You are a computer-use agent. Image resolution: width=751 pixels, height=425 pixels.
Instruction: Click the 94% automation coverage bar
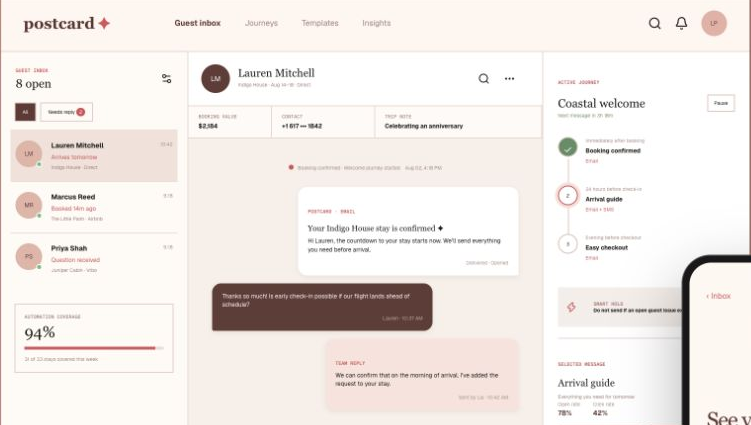pyautogui.click(x=94, y=348)
